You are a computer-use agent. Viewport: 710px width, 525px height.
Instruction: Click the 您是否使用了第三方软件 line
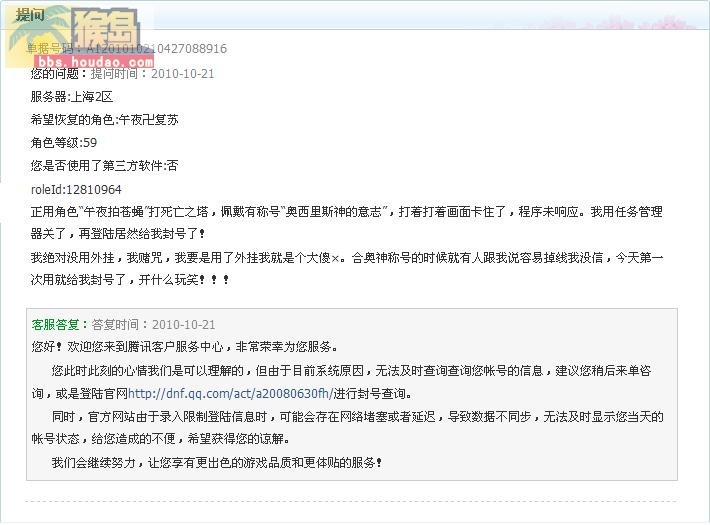tap(104, 166)
